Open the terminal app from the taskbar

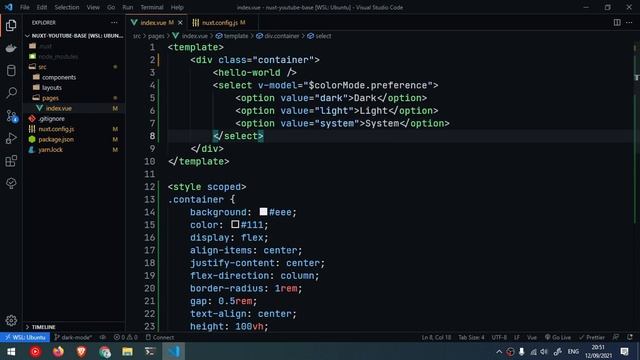(x=150, y=351)
